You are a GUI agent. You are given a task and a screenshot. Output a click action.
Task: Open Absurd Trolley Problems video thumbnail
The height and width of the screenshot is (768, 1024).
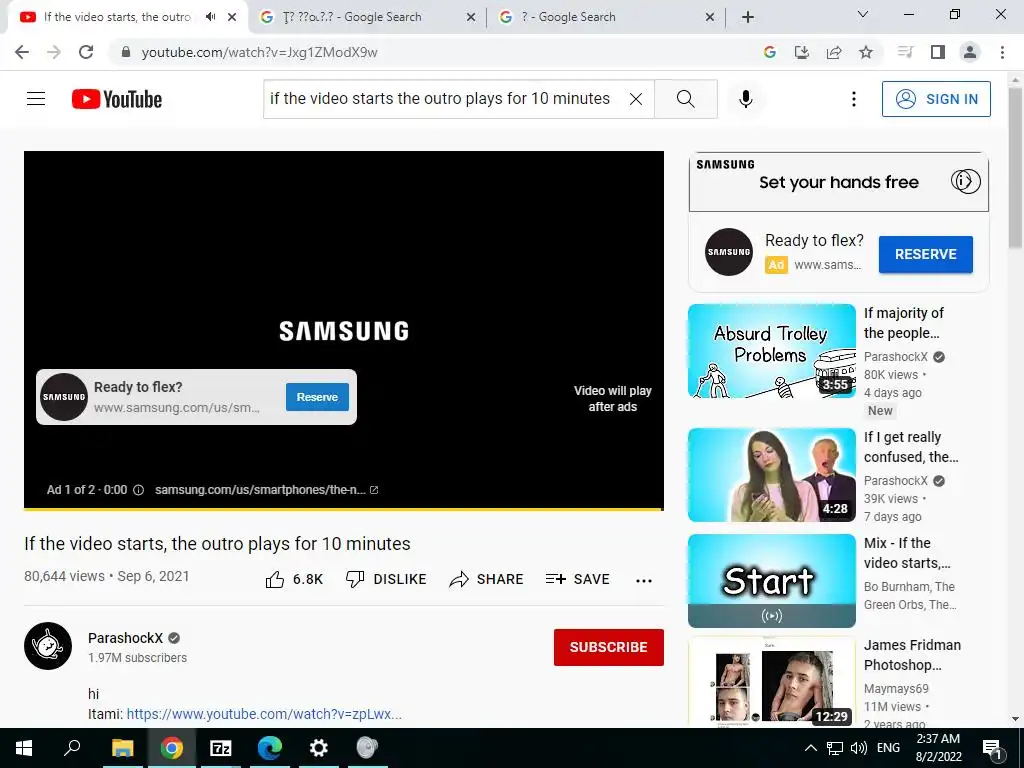click(772, 351)
